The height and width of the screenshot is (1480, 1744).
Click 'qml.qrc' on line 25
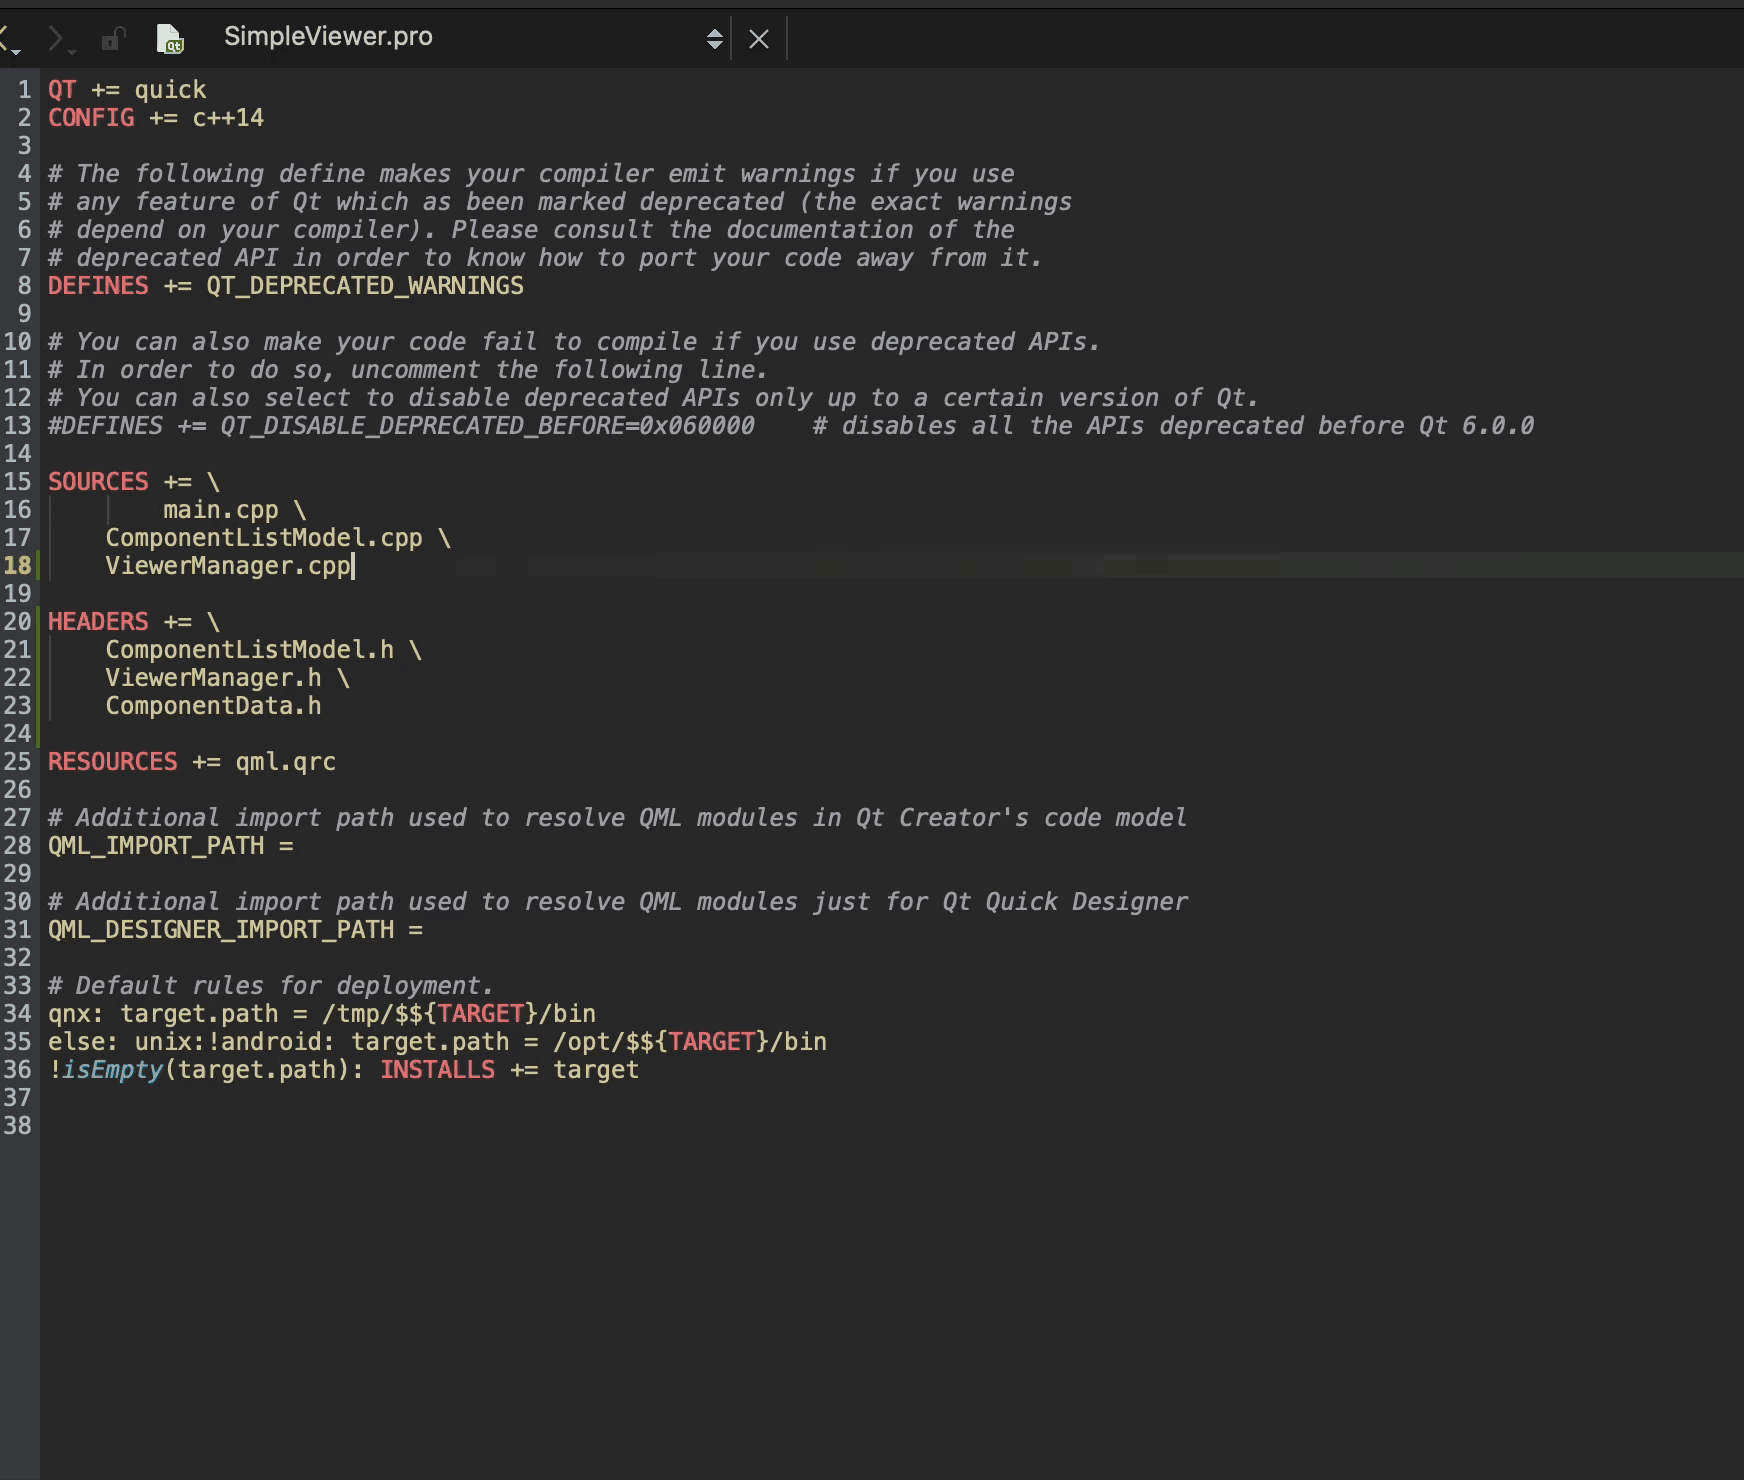pos(286,762)
